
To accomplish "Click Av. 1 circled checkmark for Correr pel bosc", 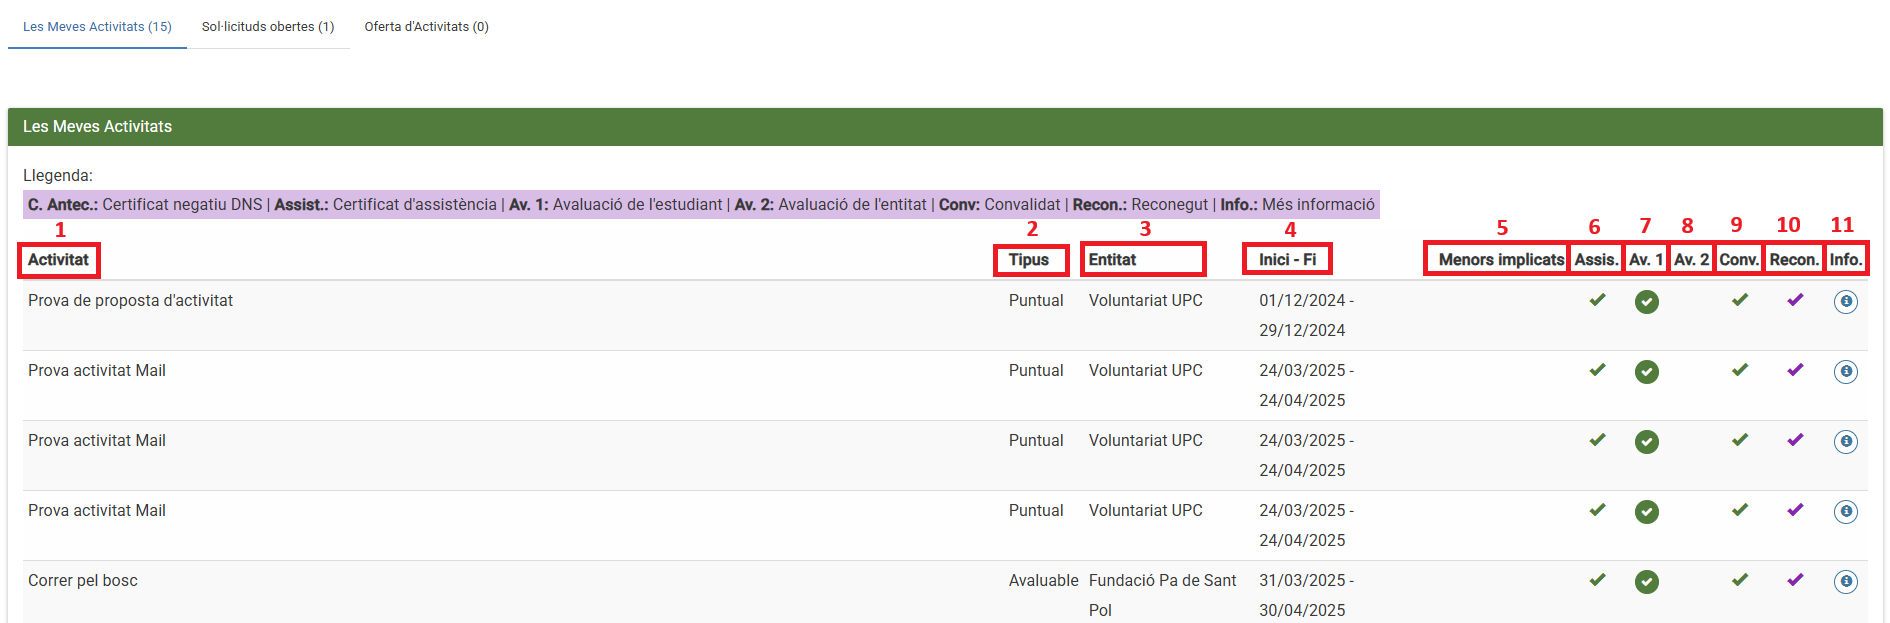I will click(x=1646, y=581).
